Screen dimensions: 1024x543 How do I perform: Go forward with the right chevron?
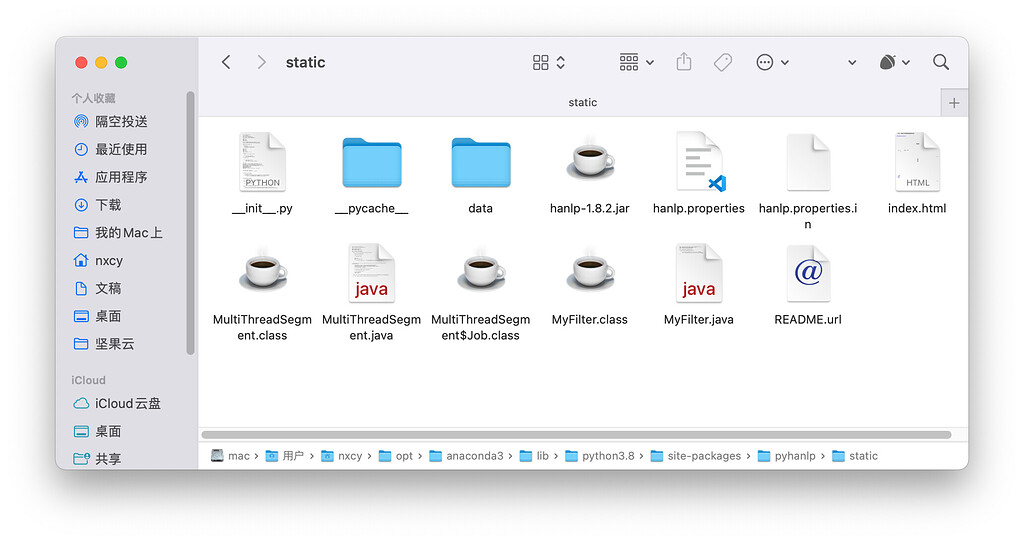[261, 62]
